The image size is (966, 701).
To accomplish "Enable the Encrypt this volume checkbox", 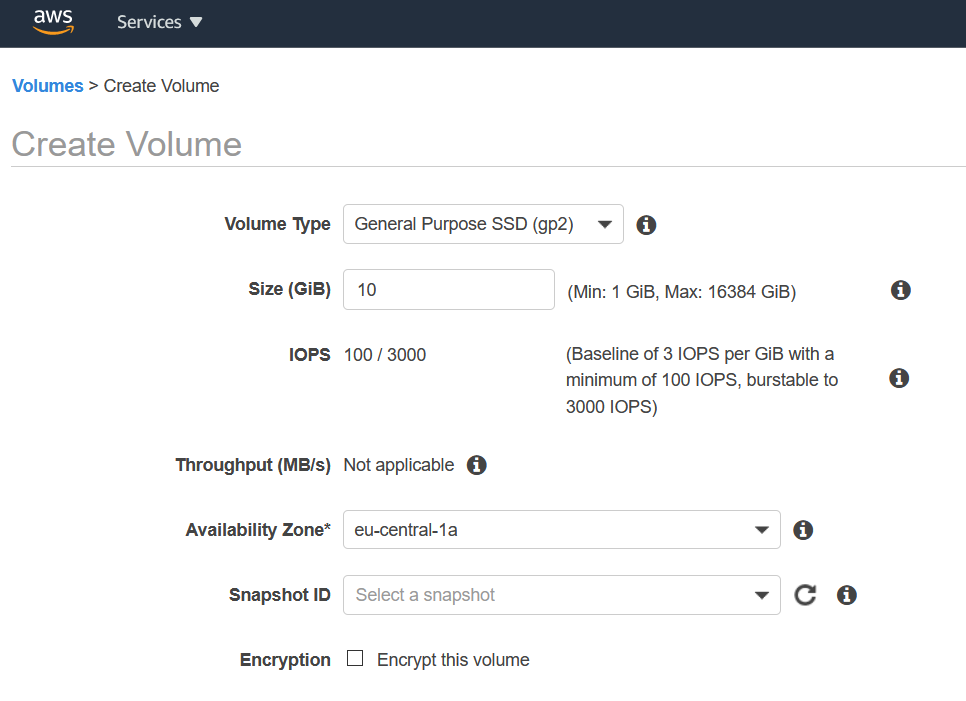I will [355, 659].
